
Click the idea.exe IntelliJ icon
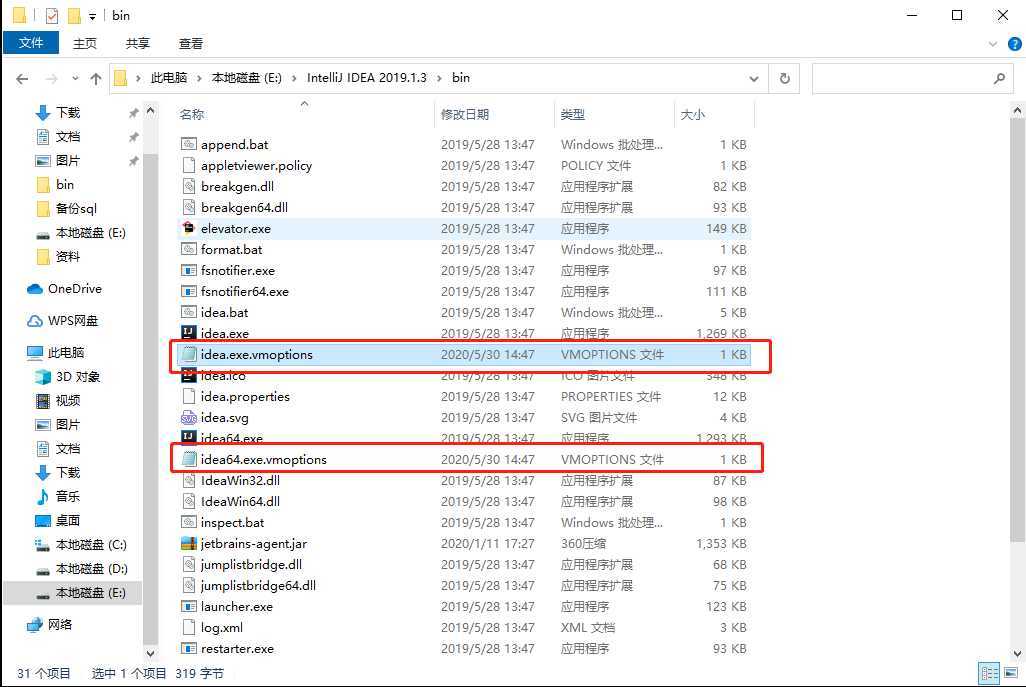[188, 332]
